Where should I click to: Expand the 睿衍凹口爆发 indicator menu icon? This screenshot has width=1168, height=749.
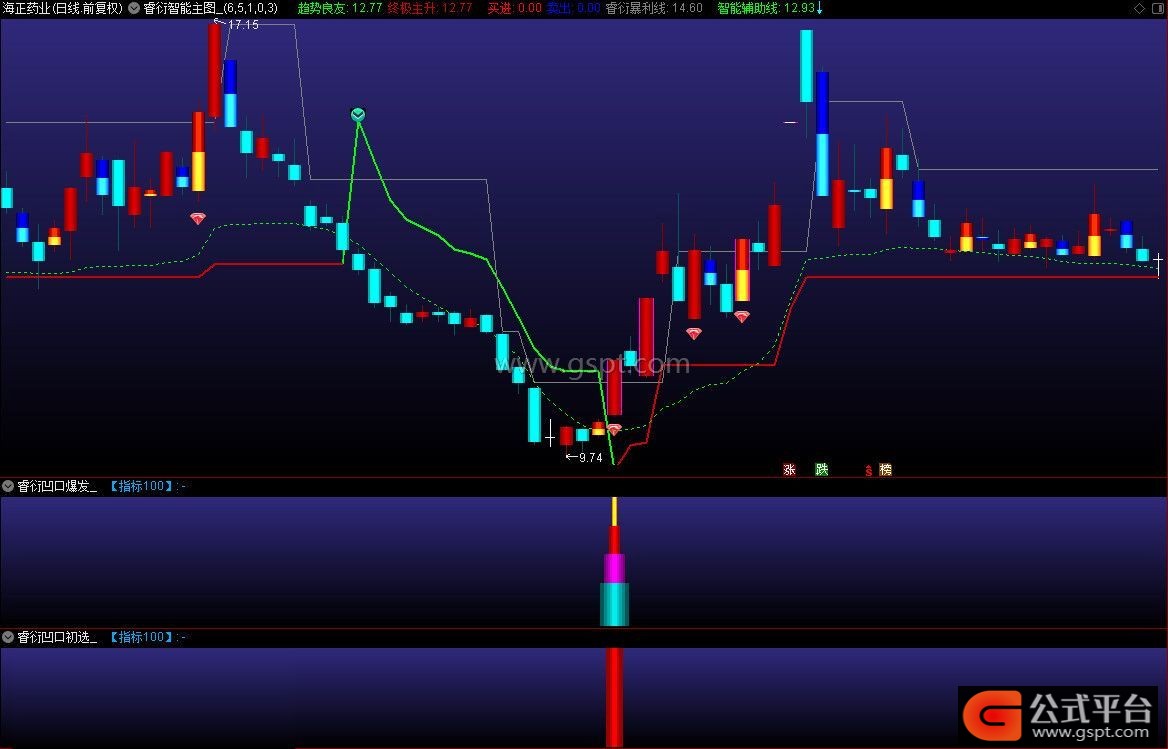click(8, 486)
